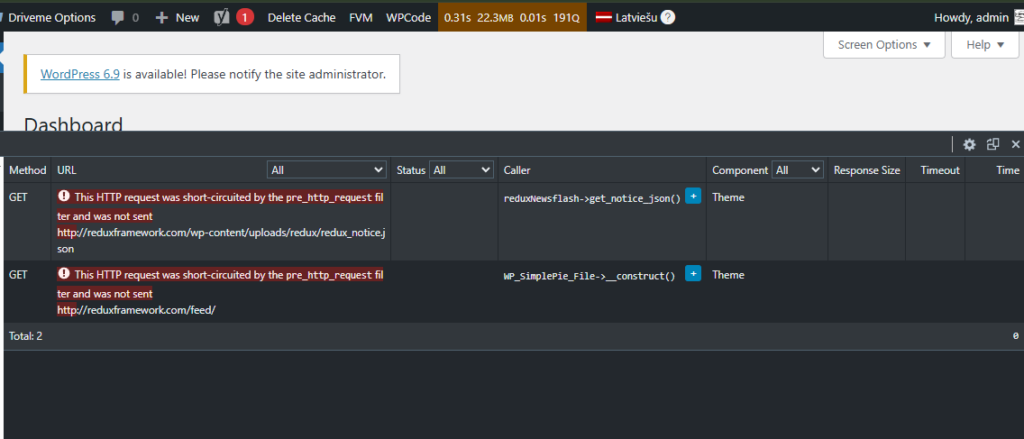Click the WordPress 6.9 update link
This screenshot has height=439, width=1024.
[x=80, y=74]
